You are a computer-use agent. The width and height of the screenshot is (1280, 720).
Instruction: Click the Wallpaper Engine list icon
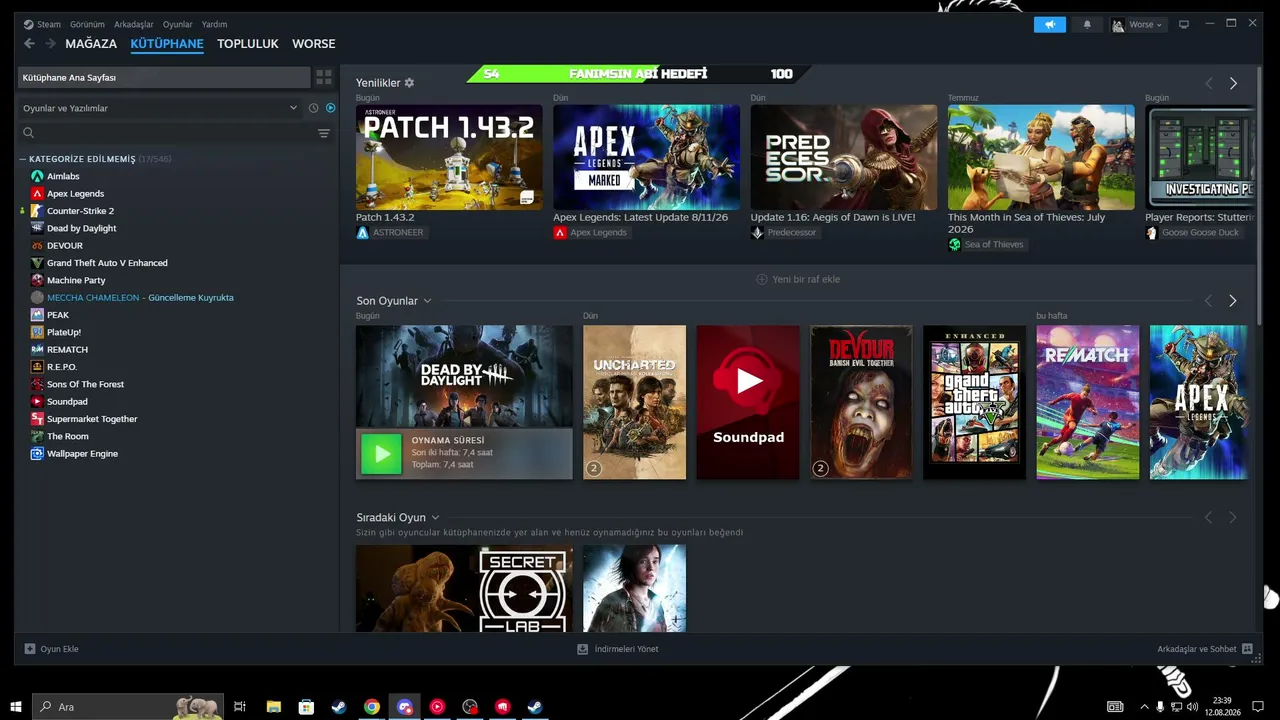[37, 454]
